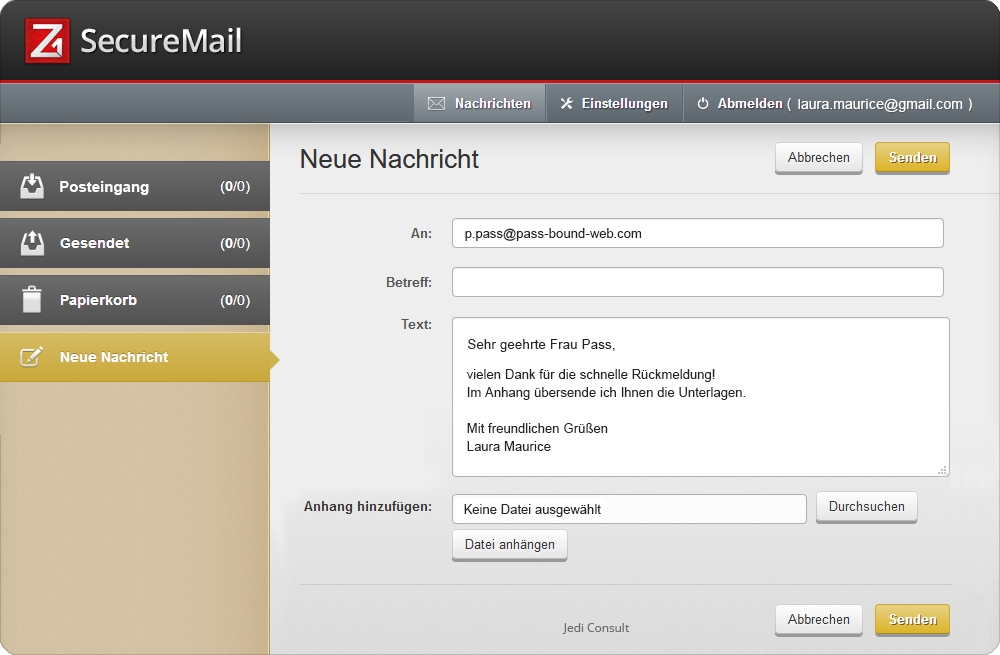Select Neue Nachricht in the sidebar
Image resolution: width=1000 pixels, height=655 pixels.
pyautogui.click(x=135, y=357)
